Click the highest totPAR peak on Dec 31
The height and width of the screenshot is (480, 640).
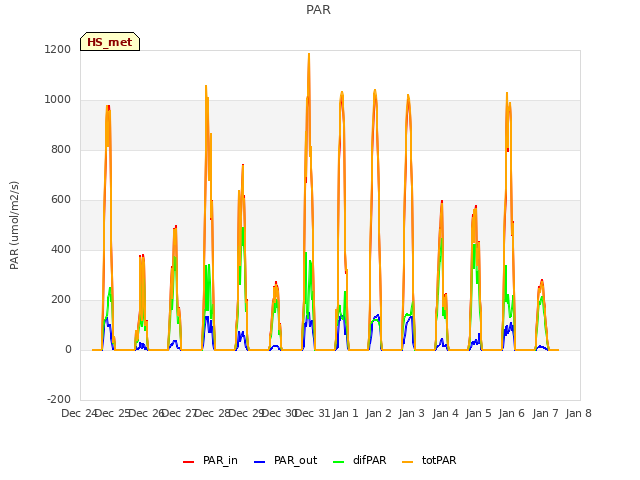click(x=309, y=54)
